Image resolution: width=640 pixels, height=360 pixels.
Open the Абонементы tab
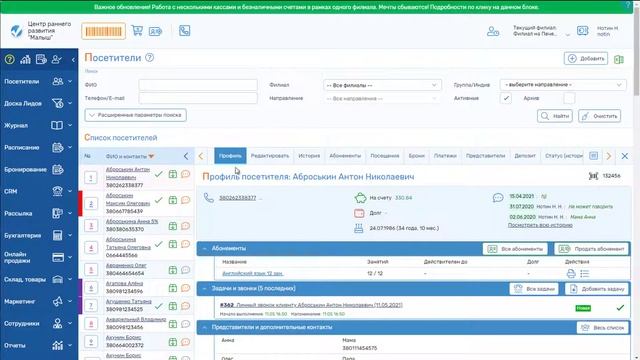345,156
